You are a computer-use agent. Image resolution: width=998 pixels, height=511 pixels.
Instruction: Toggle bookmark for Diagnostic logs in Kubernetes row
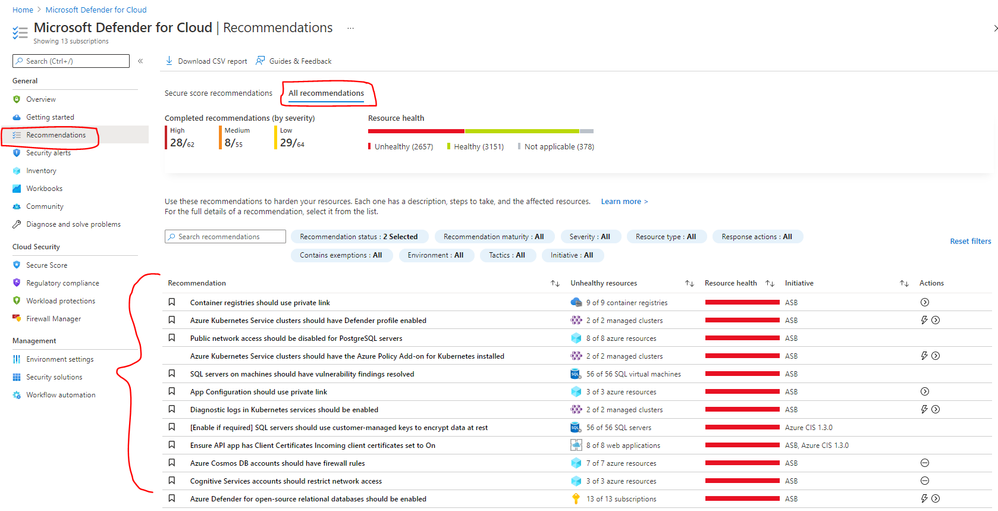[x=171, y=409]
